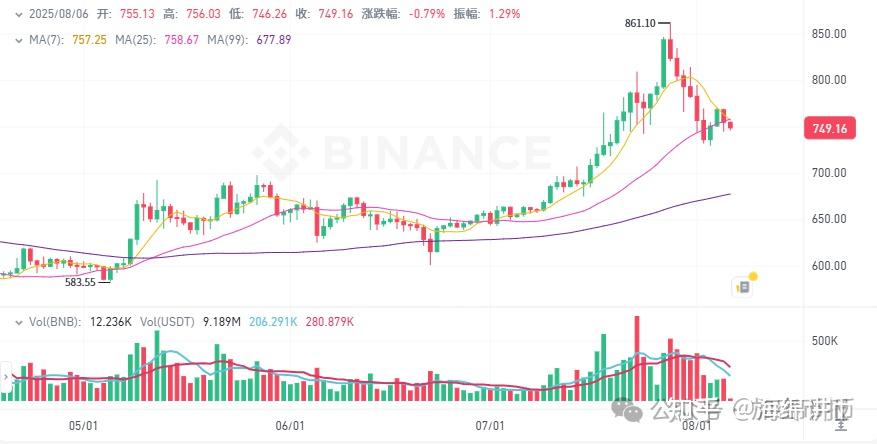Click the 07/01 date on time axis
The image size is (877, 444).
click(x=489, y=425)
